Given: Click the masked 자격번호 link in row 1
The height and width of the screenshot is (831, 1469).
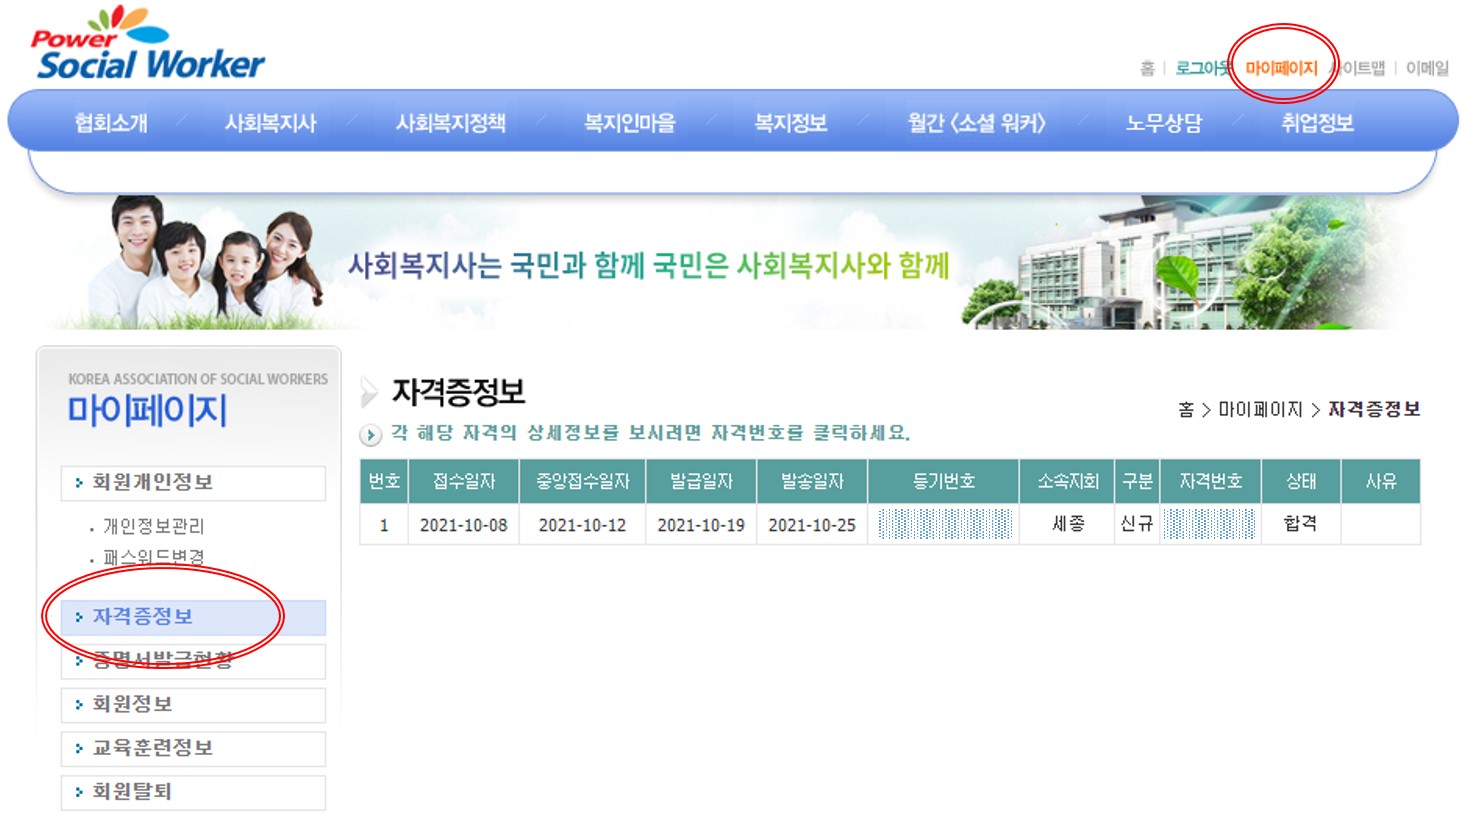Looking at the screenshot, I should [x=1210, y=524].
